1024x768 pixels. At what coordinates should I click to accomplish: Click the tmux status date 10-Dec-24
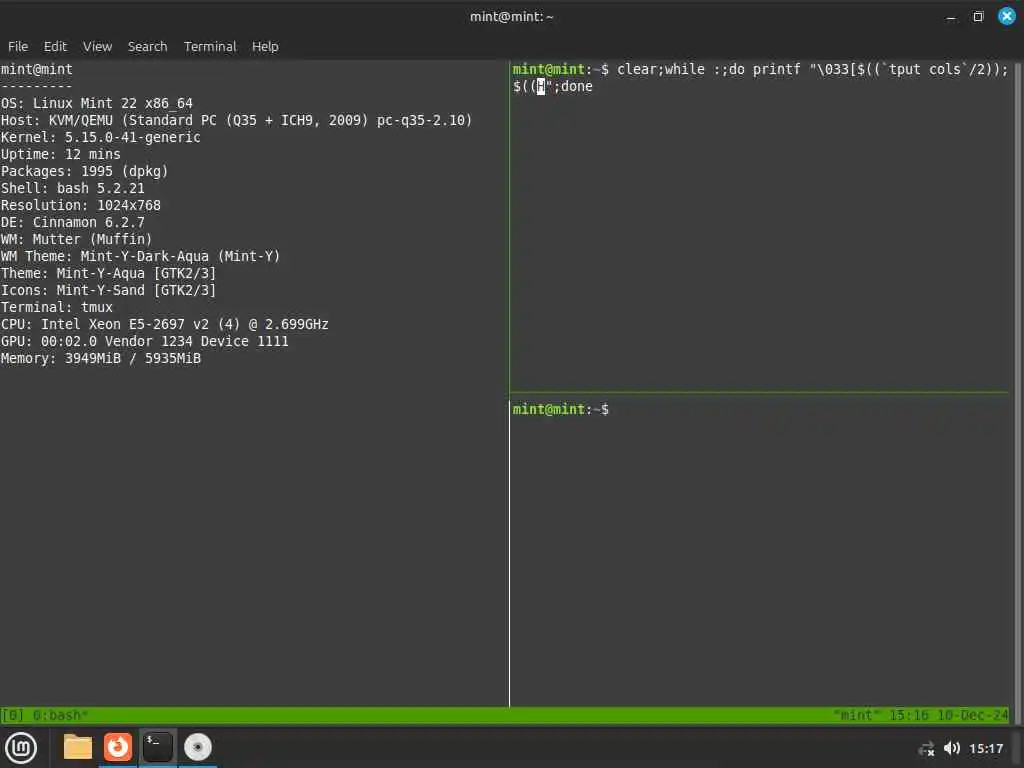click(972, 715)
